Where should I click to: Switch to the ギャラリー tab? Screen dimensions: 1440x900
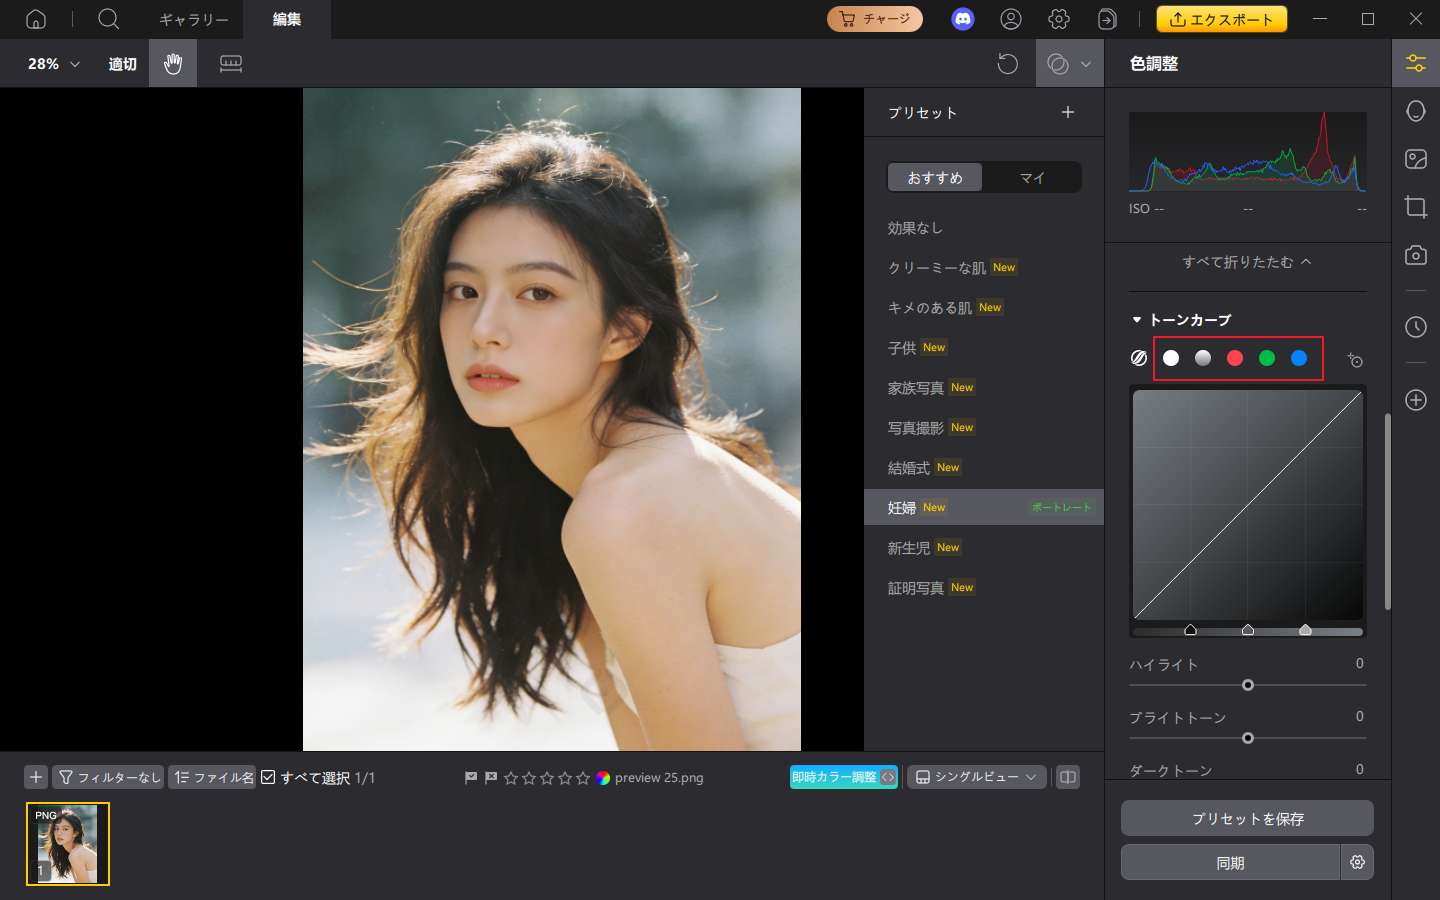(194, 19)
